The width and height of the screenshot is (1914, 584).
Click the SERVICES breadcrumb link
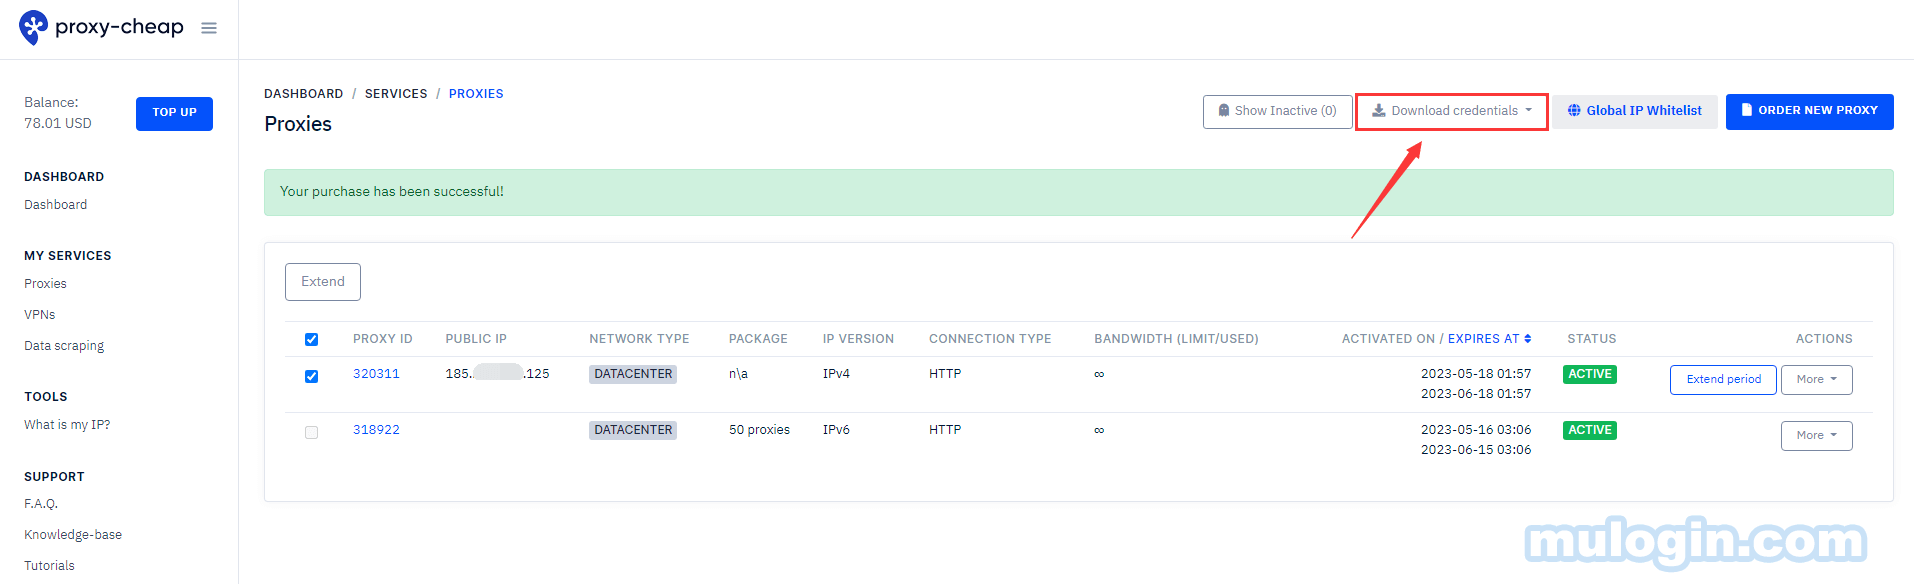[396, 93]
